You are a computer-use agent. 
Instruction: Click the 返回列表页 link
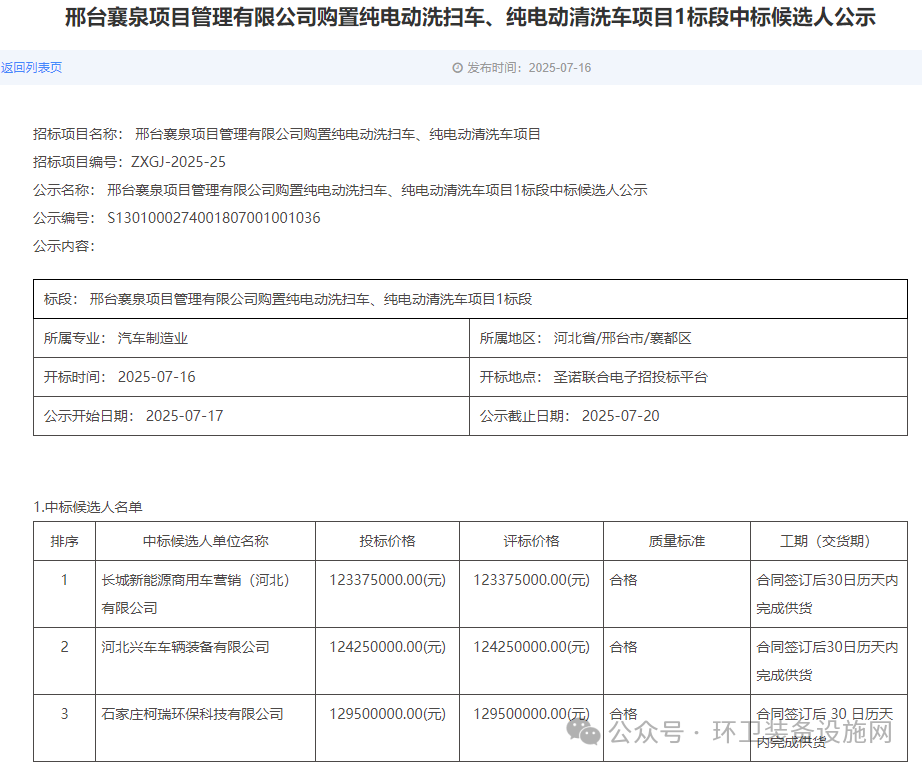[x=31, y=68]
